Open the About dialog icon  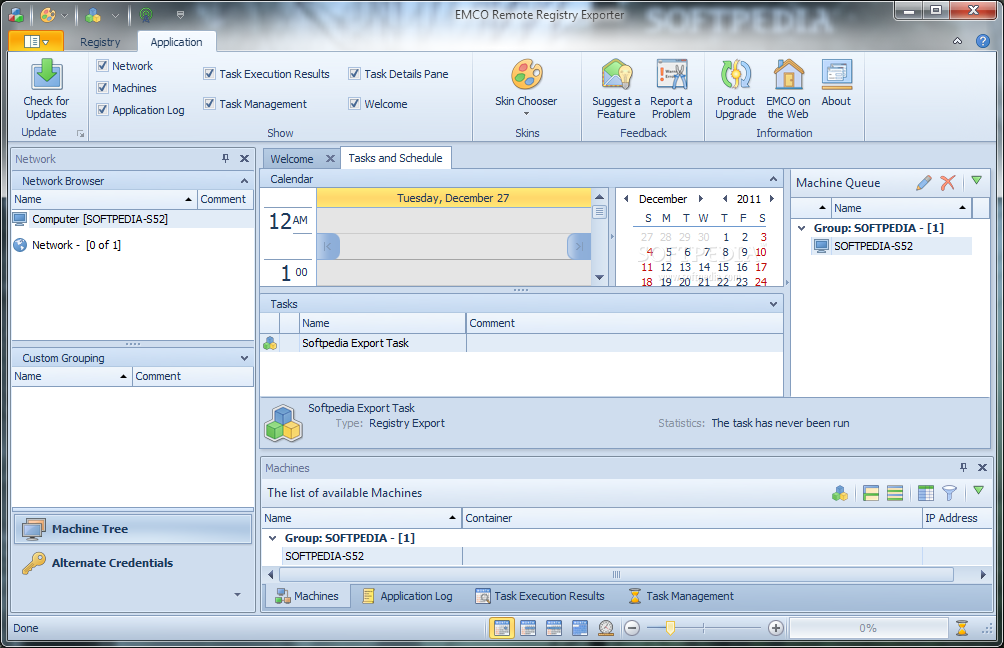pos(836,75)
